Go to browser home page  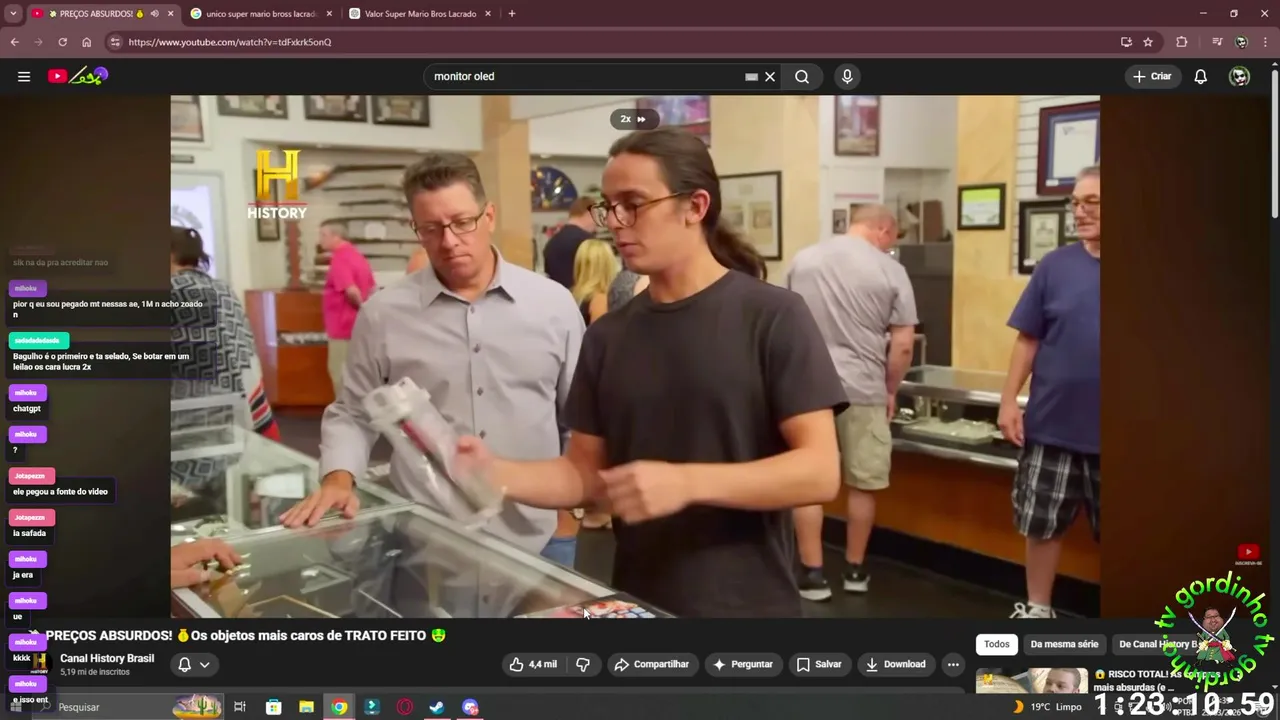(86, 42)
